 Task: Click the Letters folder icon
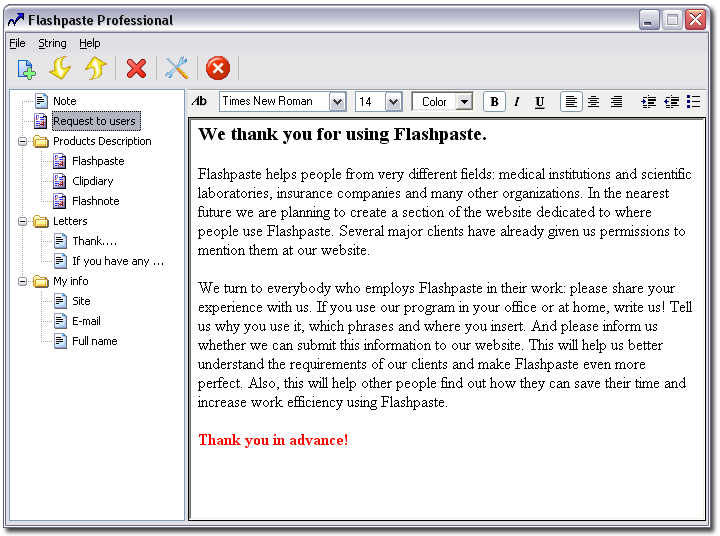(x=41, y=221)
